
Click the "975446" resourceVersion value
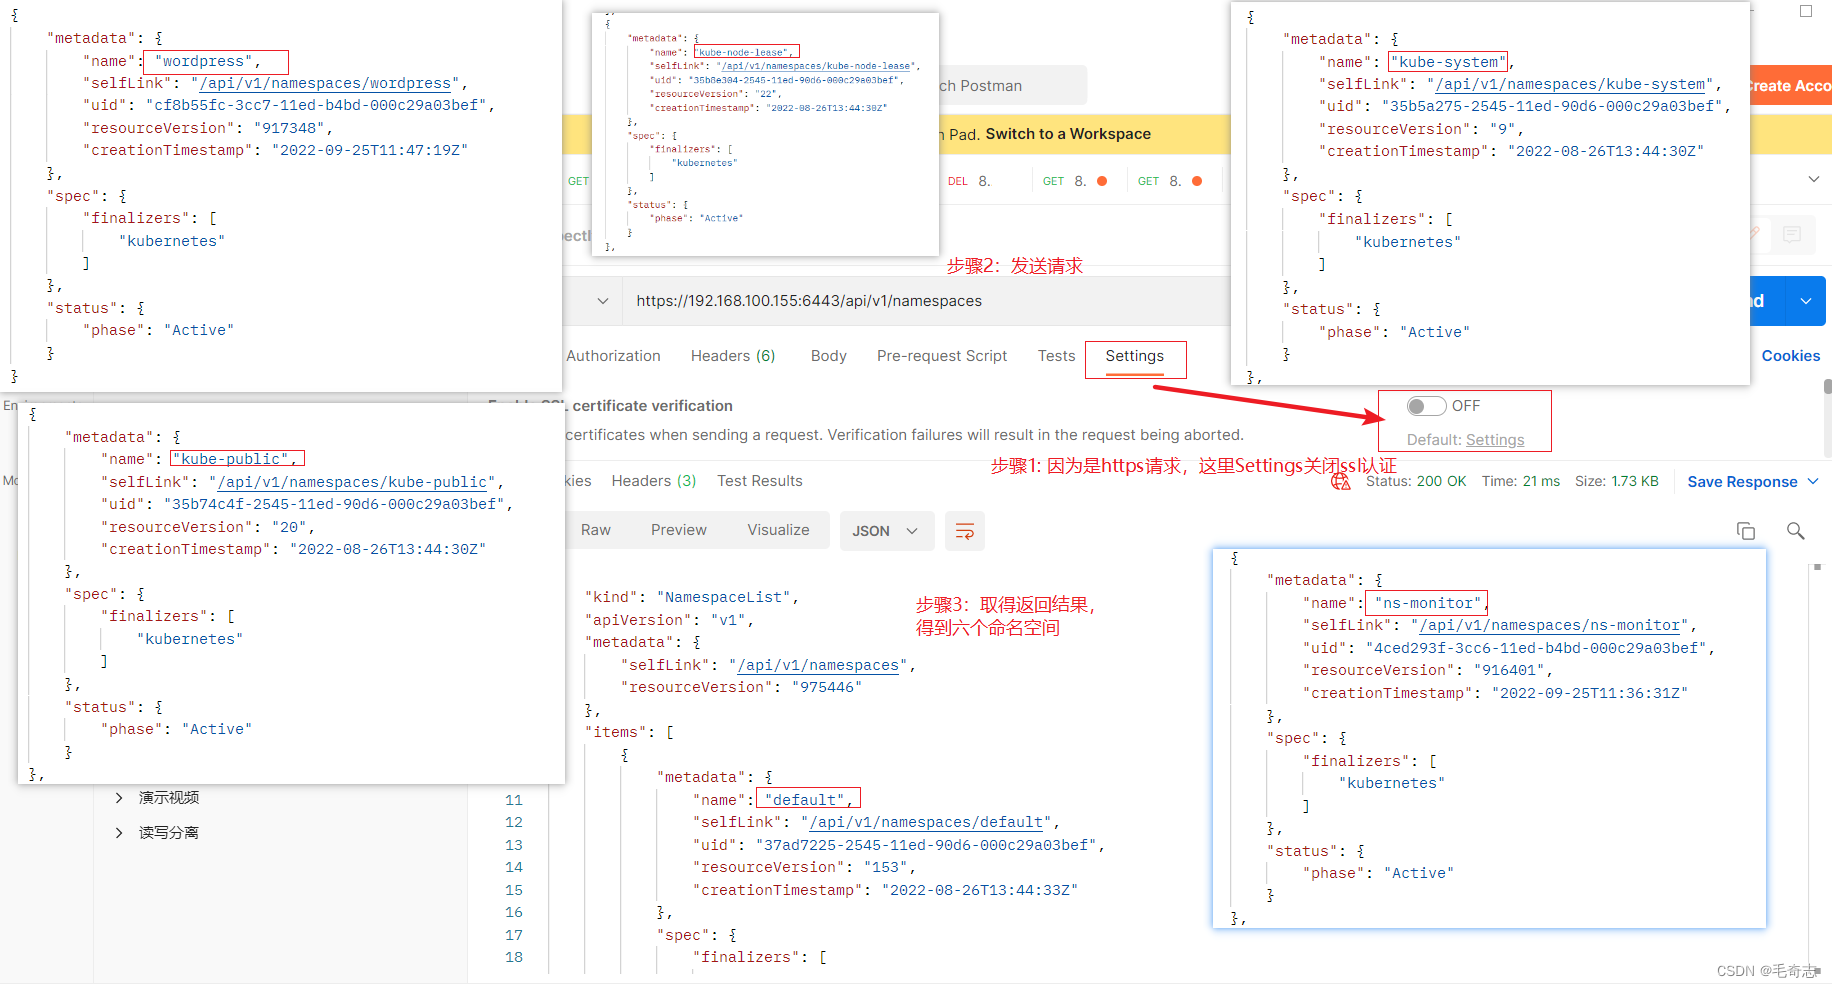(x=826, y=687)
